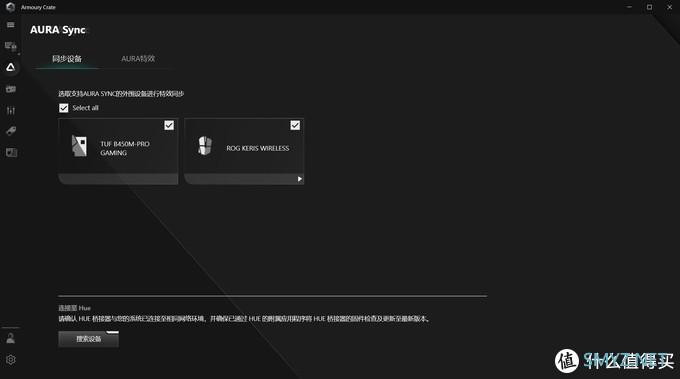This screenshot has width=680, height=379.
Task: Open the game library sidebar icon
Action: click(x=10, y=89)
